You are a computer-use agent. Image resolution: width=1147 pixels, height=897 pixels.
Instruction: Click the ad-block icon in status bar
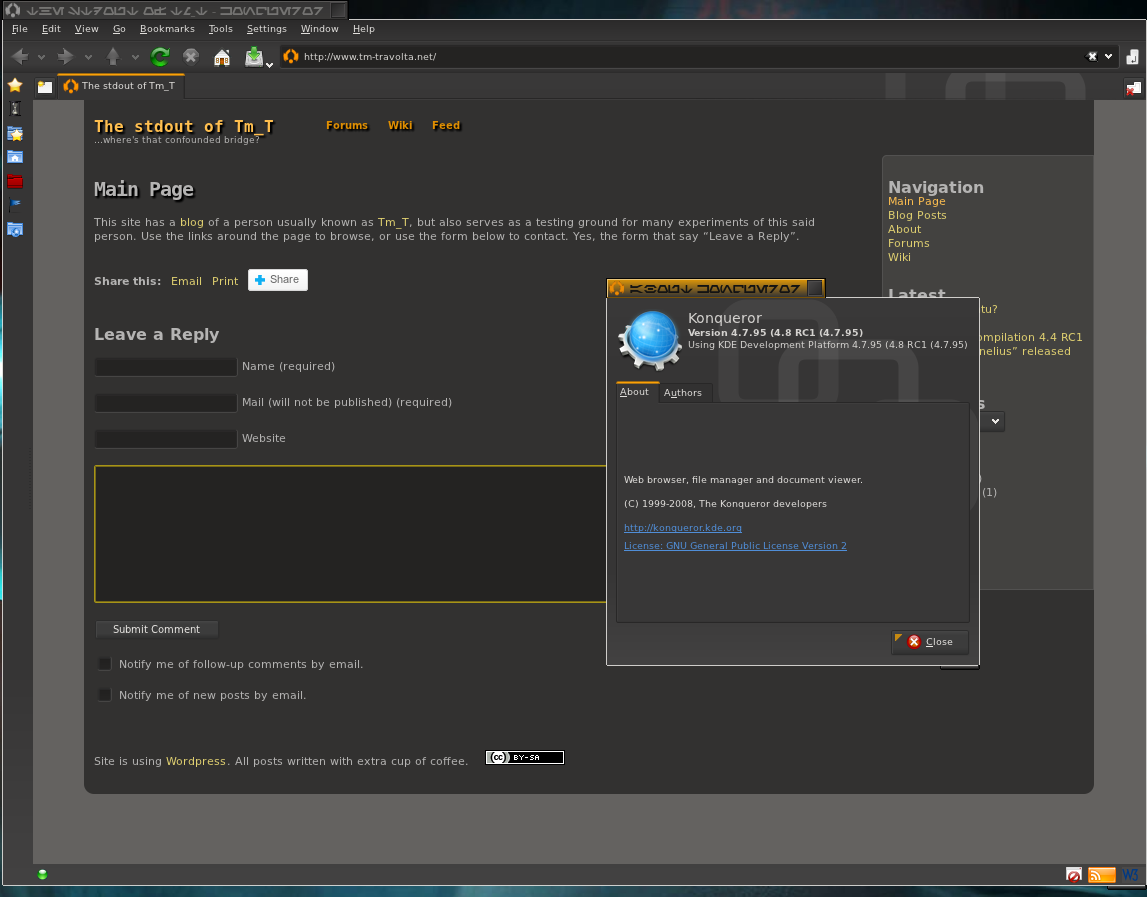(x=1074, y=875)
